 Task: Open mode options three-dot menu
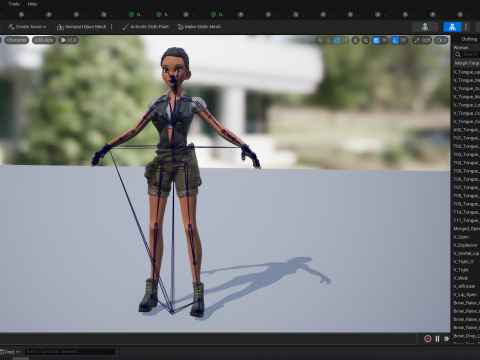pos(466,27)
